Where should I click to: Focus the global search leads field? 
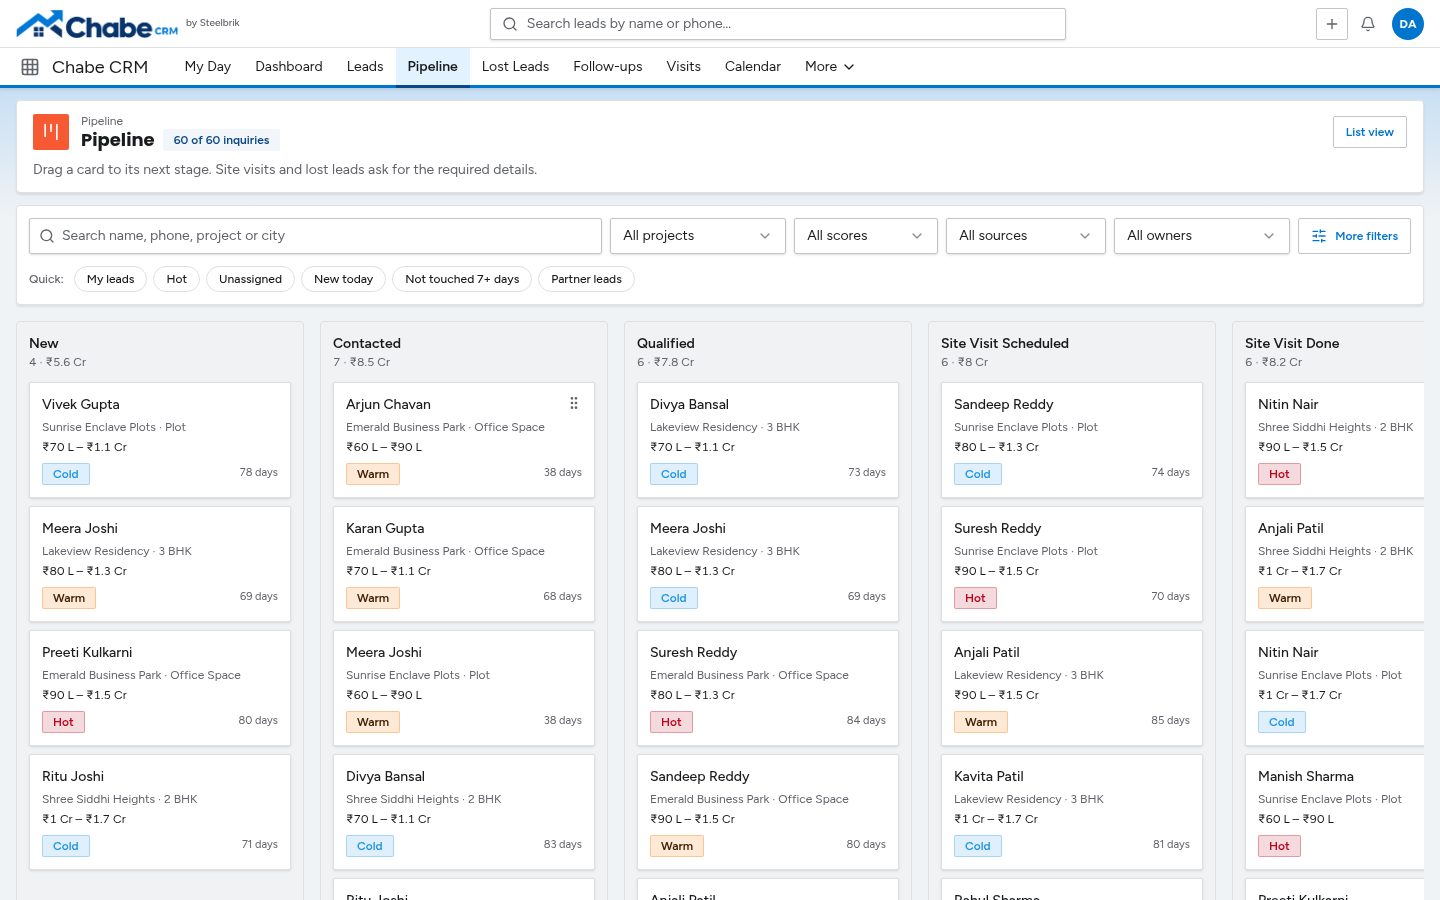[778, 24]
